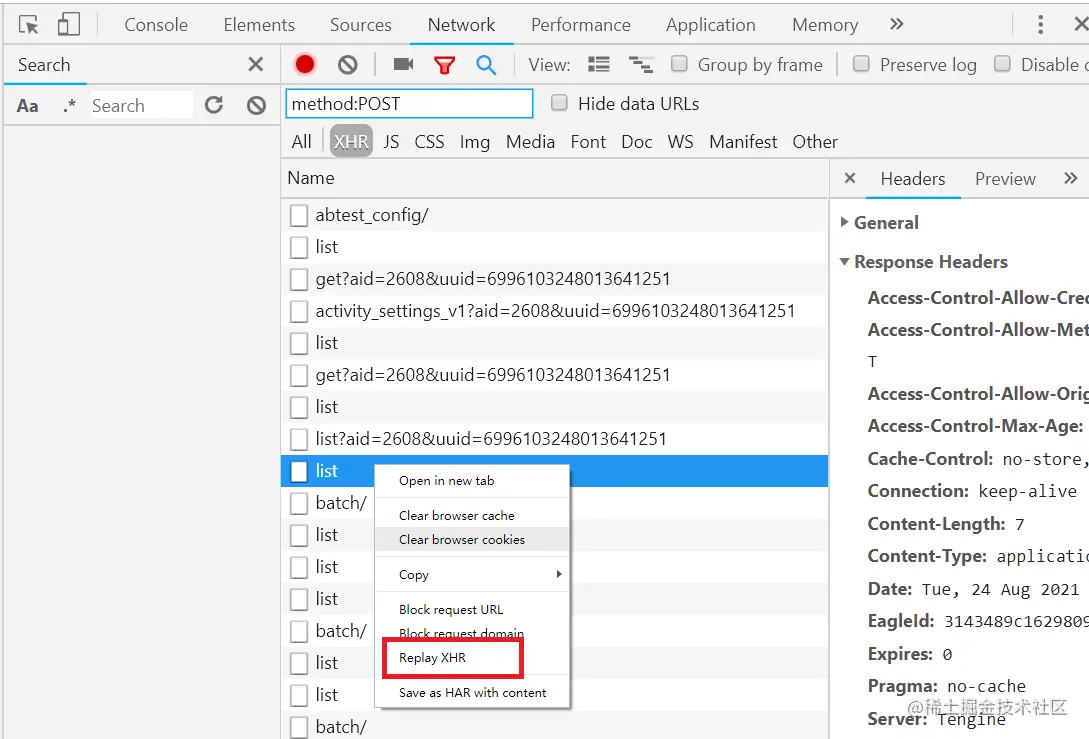Toggle match case Aa option

27,106
